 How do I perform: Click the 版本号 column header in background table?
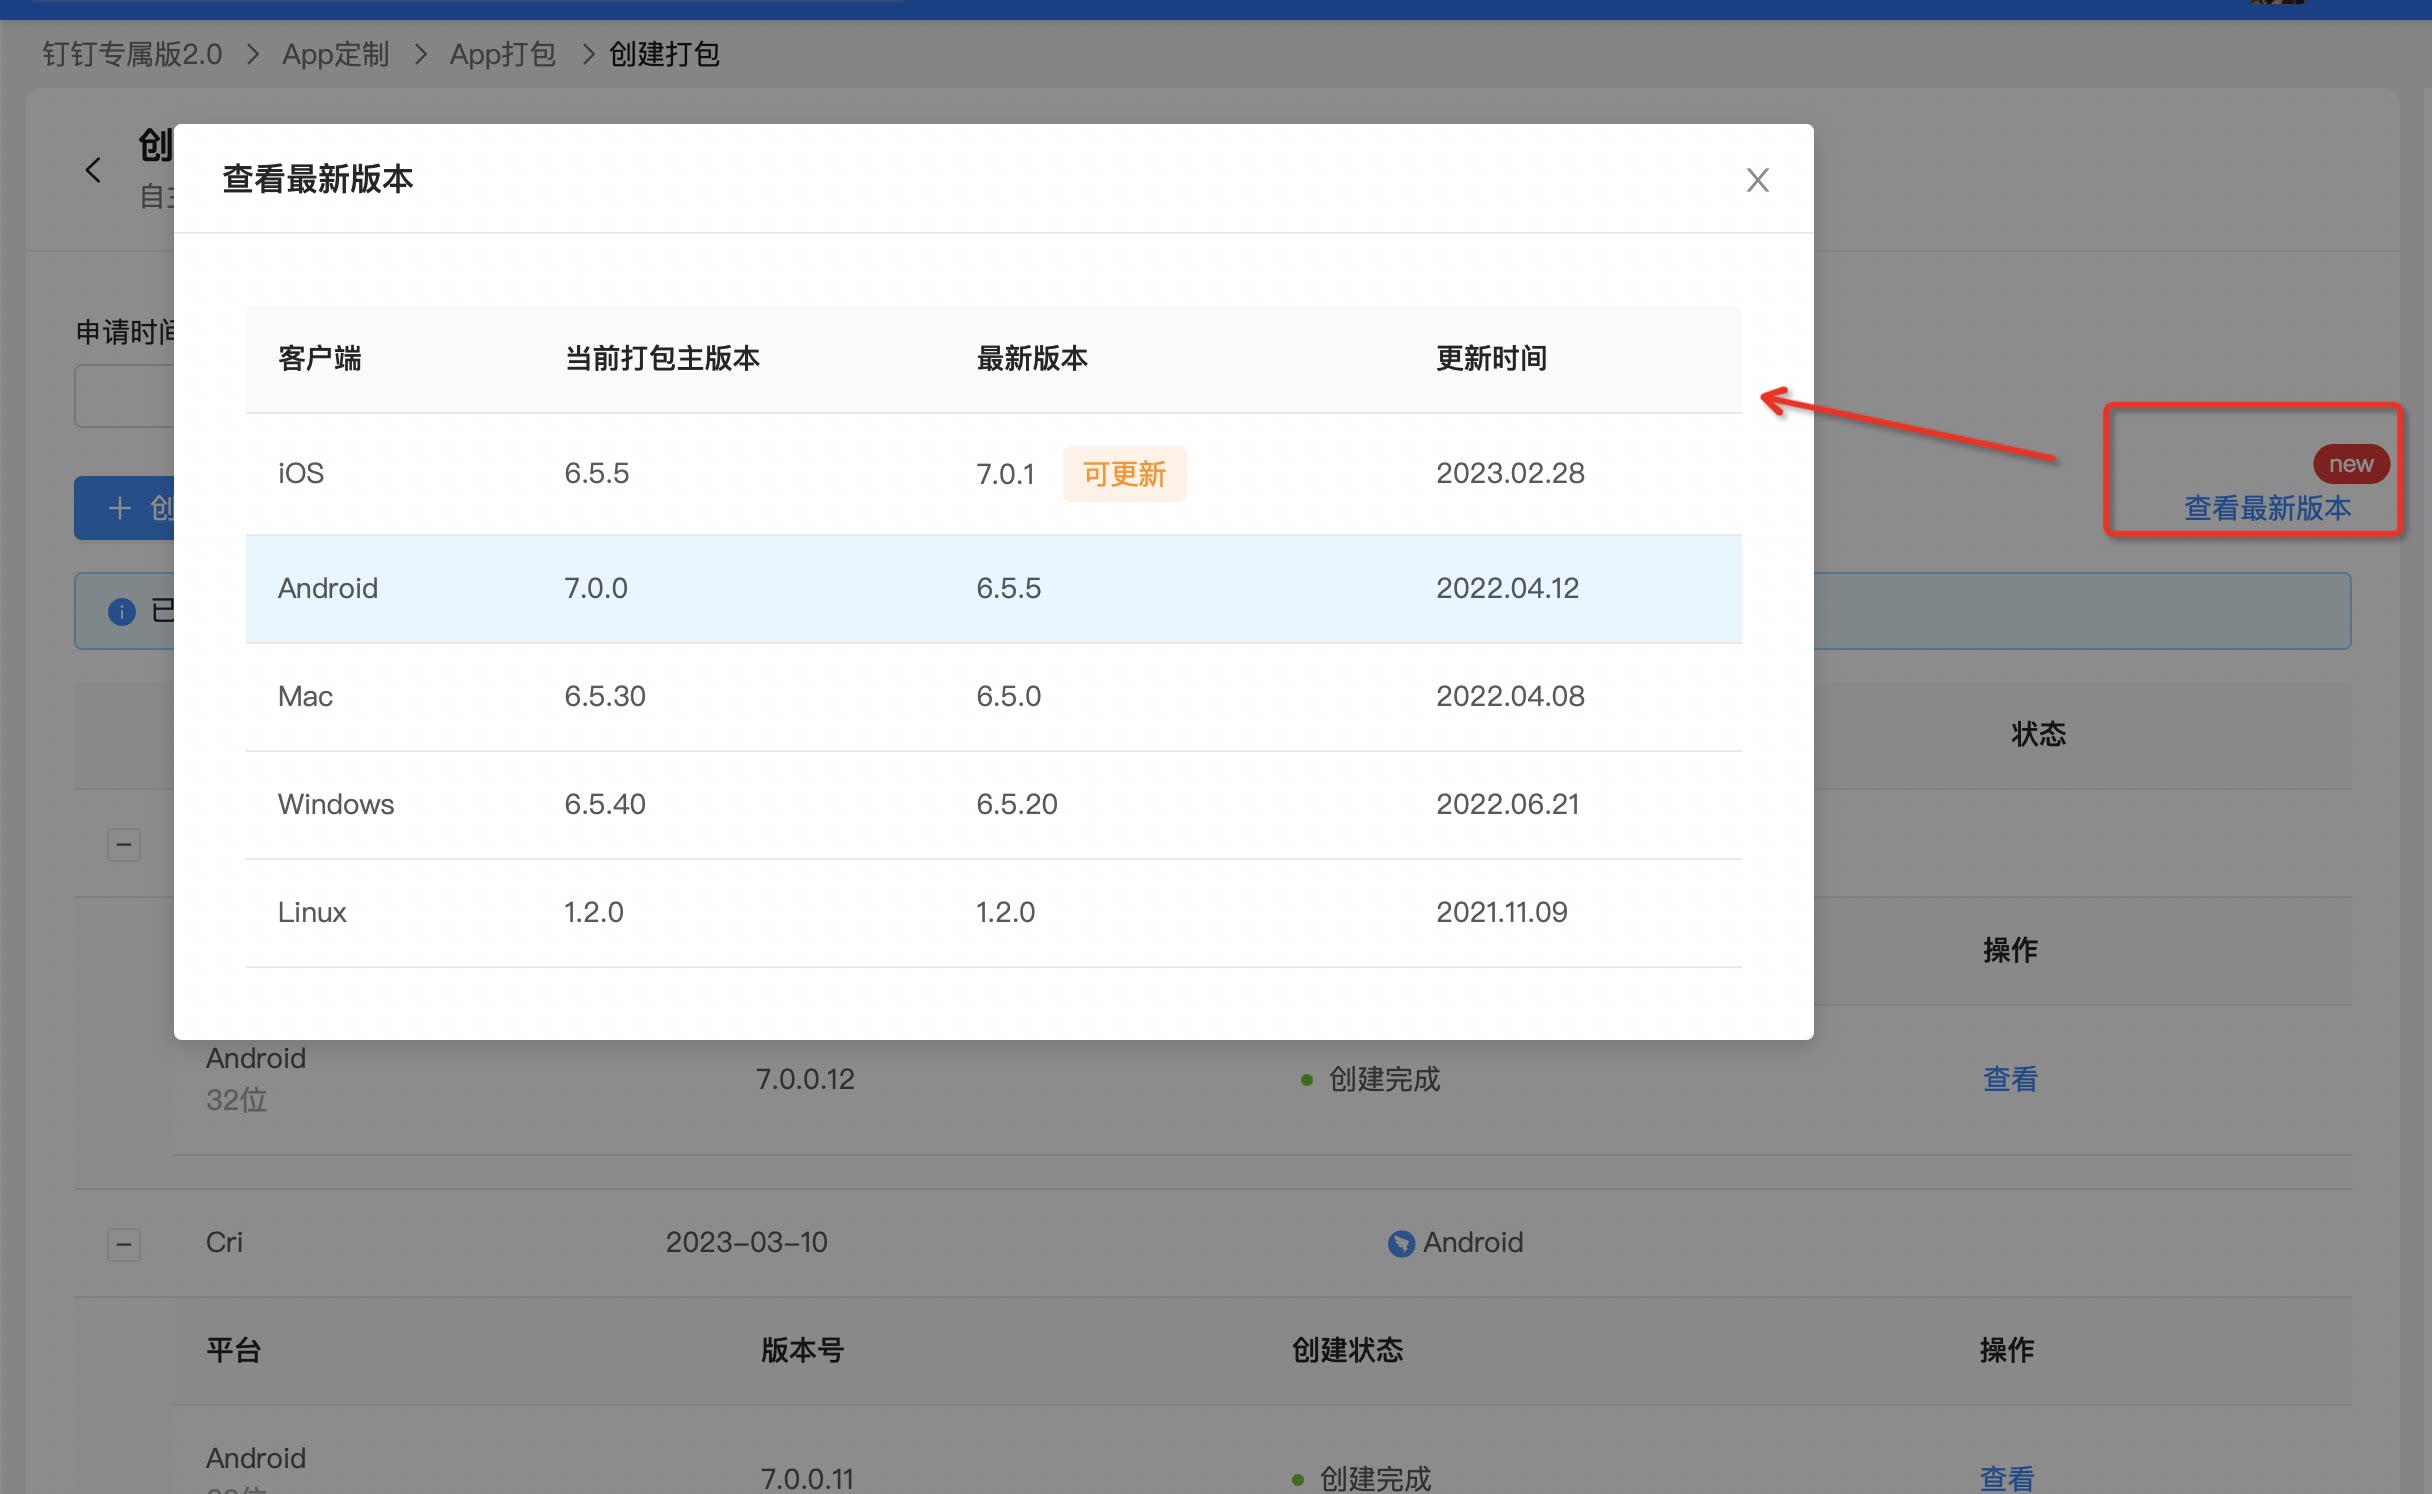click(802, 1350)
